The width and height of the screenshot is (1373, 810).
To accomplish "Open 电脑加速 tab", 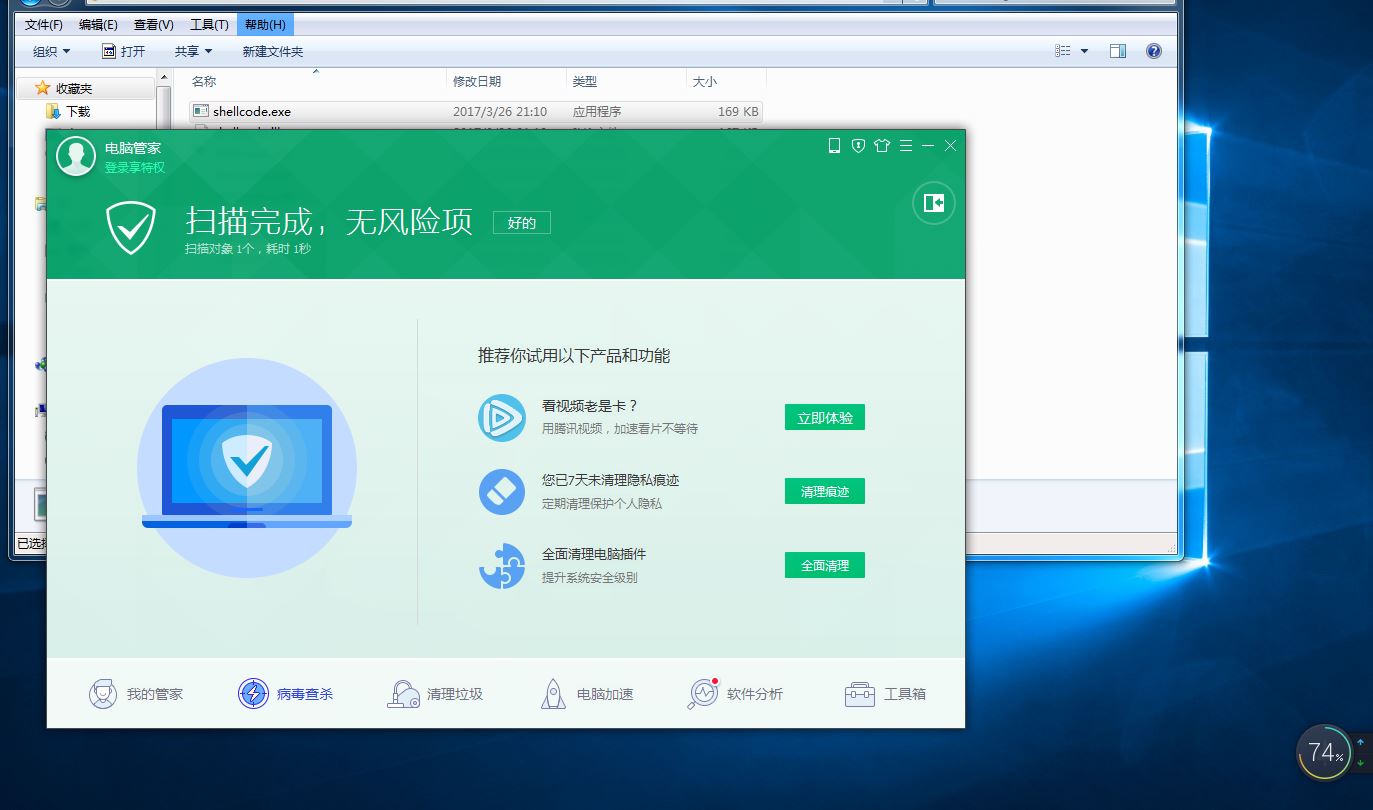I will (586, 694).
